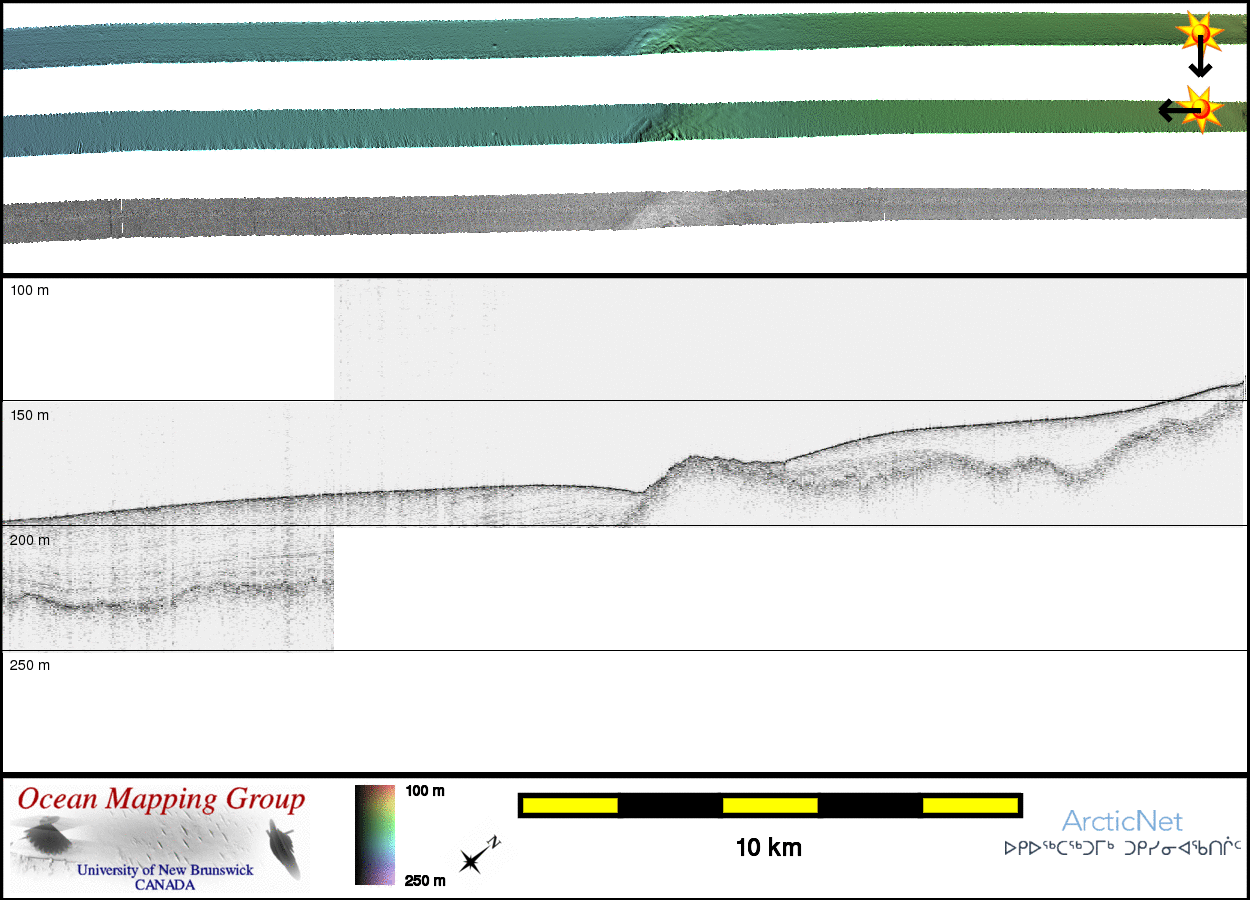Click the 10 km scale bar label
The image size is (1250, 900).
tap(768, 848)
